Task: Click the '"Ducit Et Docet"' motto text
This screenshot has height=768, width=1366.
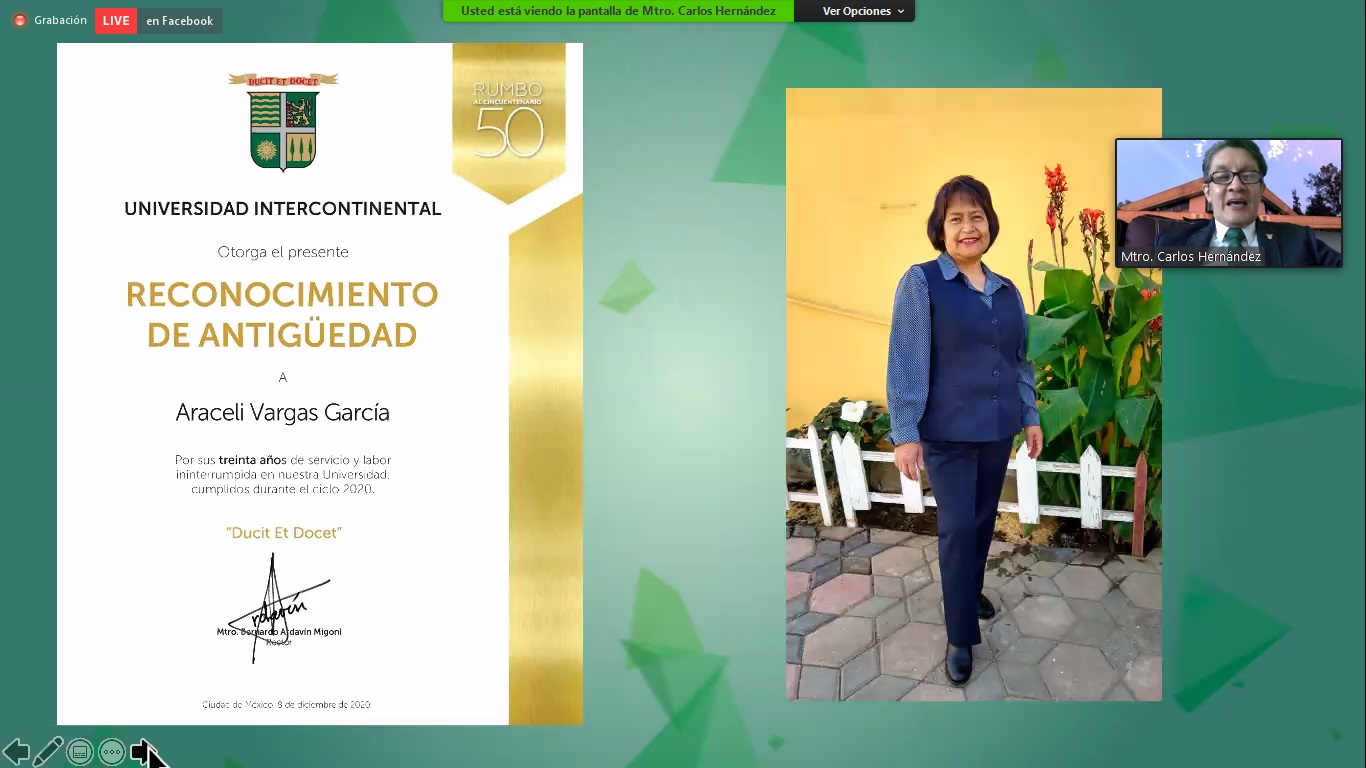Action: [284, 533]
